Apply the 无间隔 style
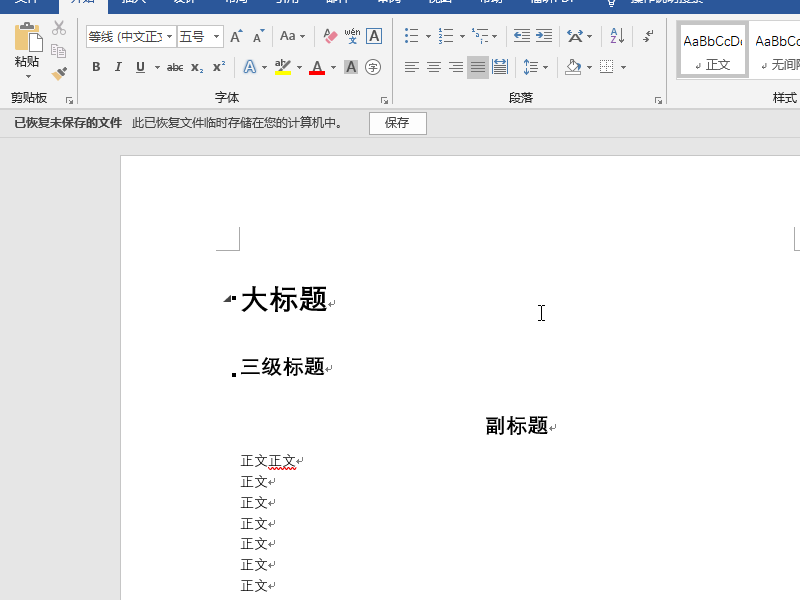 (x=776, y=50)
